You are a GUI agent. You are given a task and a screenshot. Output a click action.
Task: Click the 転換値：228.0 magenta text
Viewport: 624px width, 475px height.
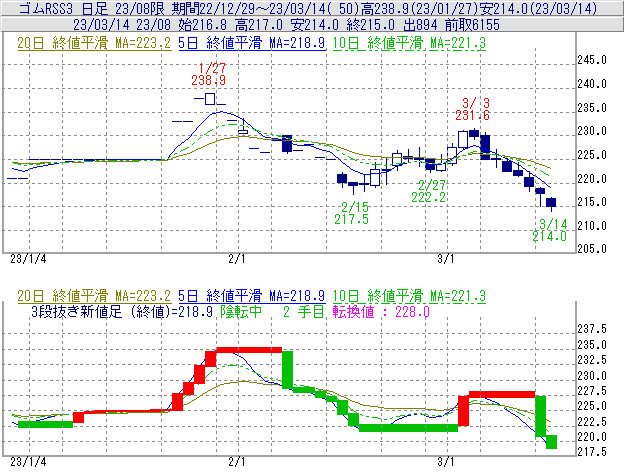tap(381, 311)
